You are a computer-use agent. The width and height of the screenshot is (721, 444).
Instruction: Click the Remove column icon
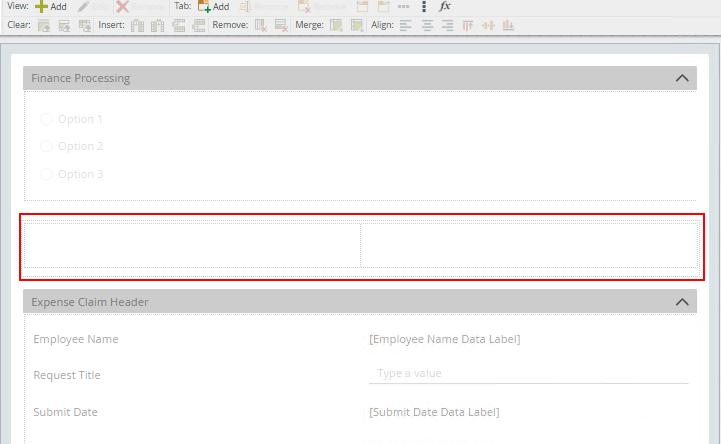coord(261,25)
